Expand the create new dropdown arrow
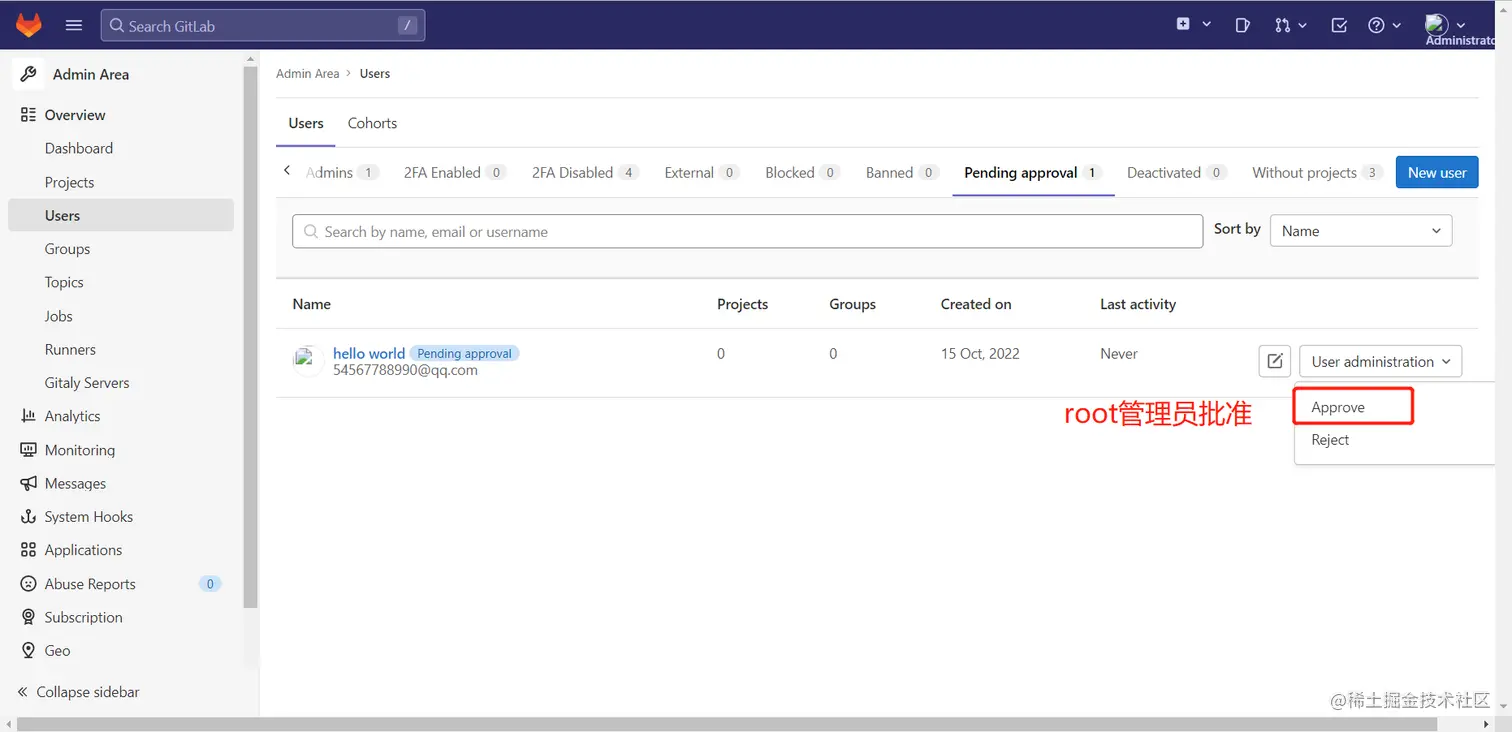This screenshot has width=1512, height=732. click(x=1206, y=25)
